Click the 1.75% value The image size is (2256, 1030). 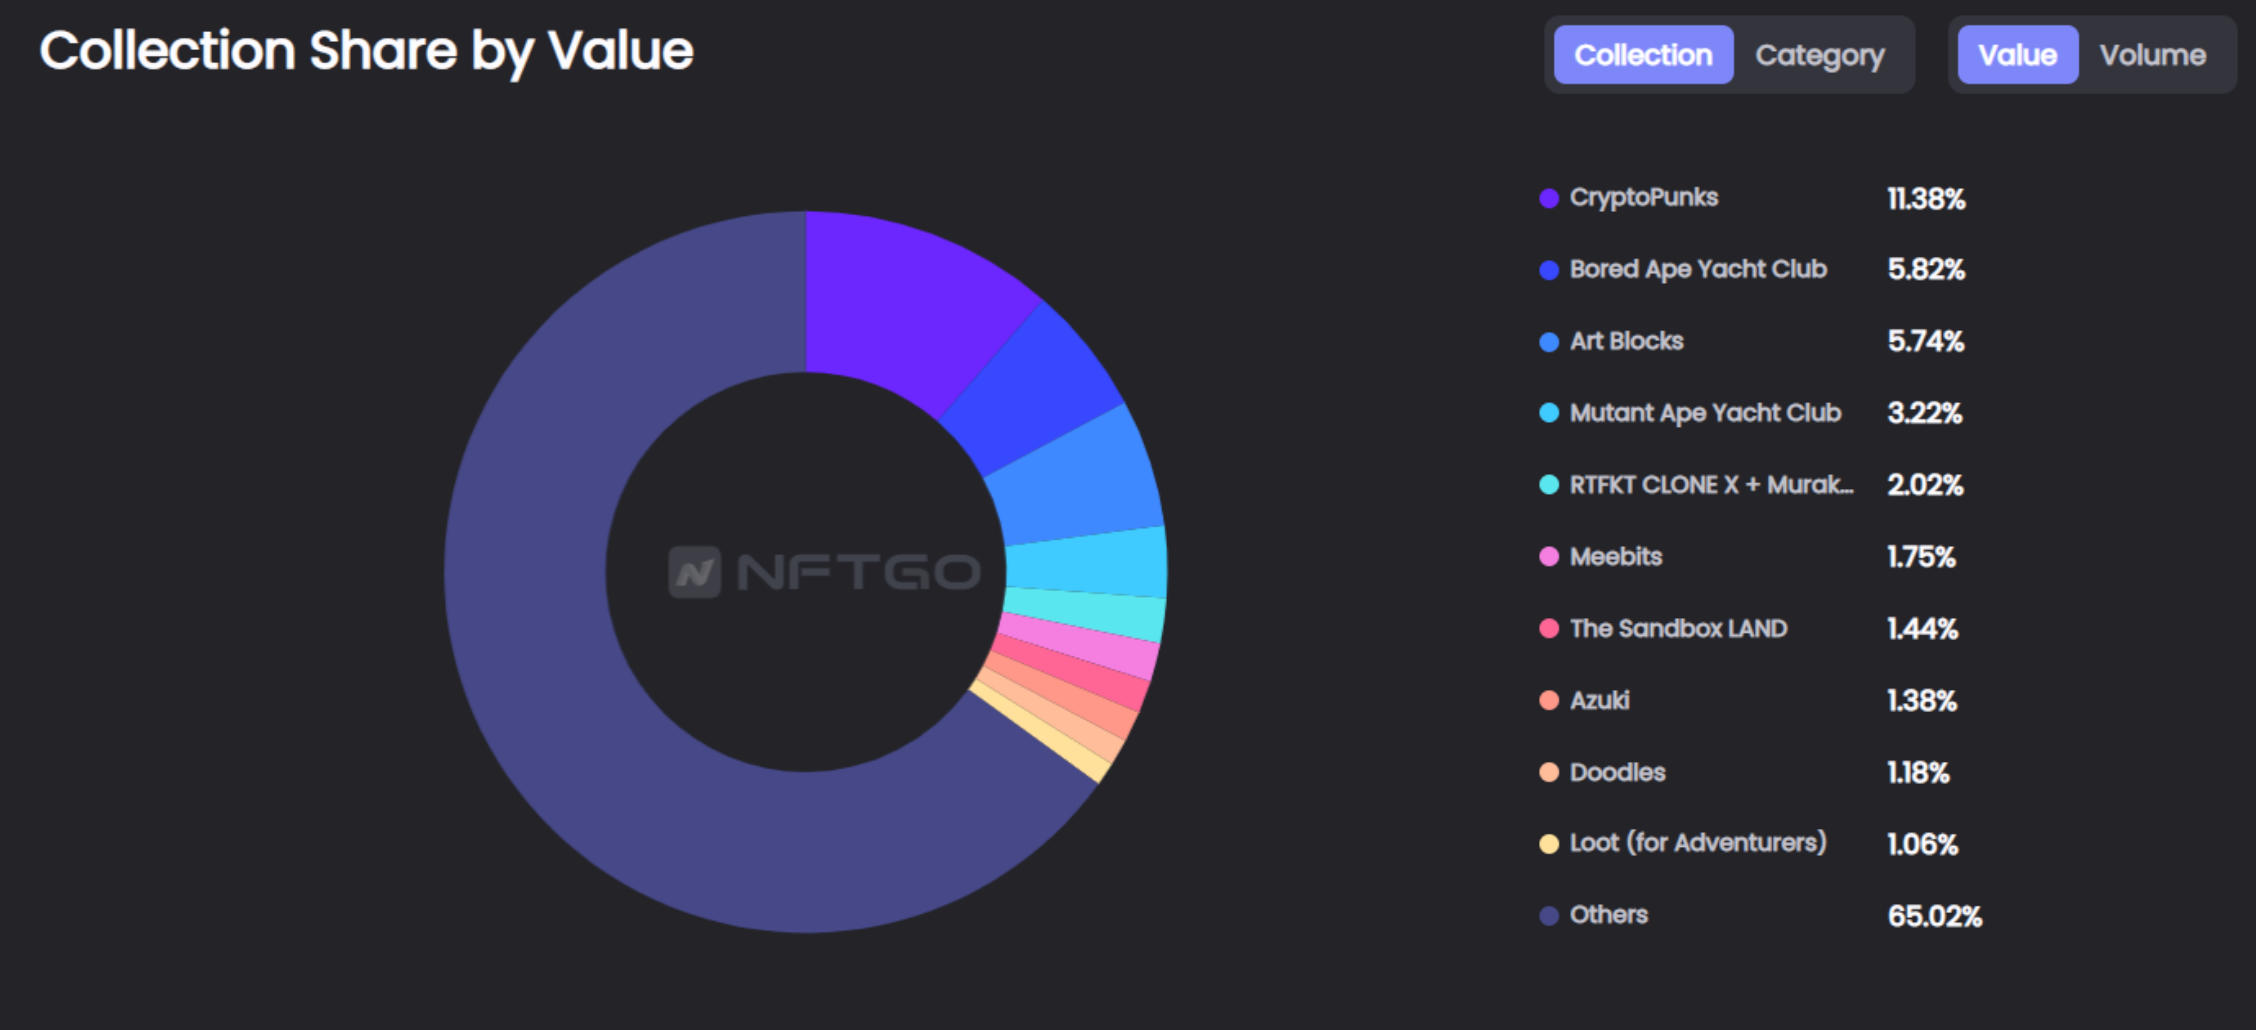click(x=1921, y=557)
